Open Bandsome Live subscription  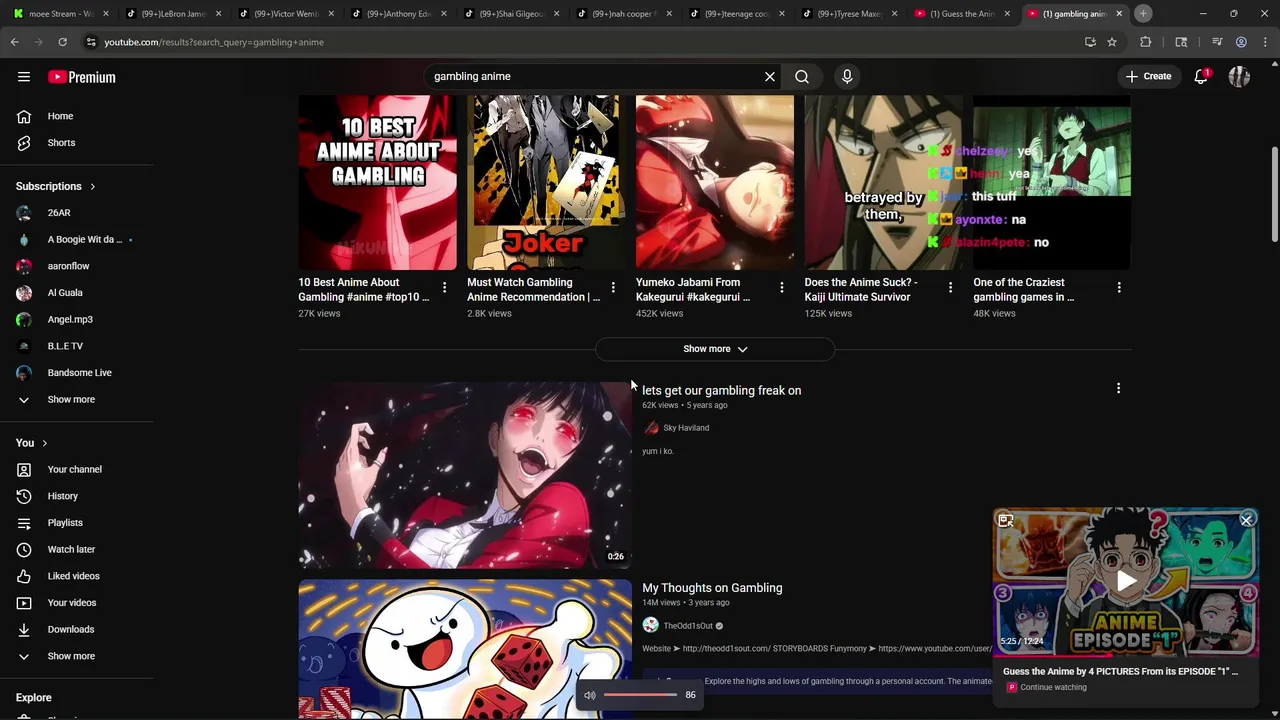(77, 373)
